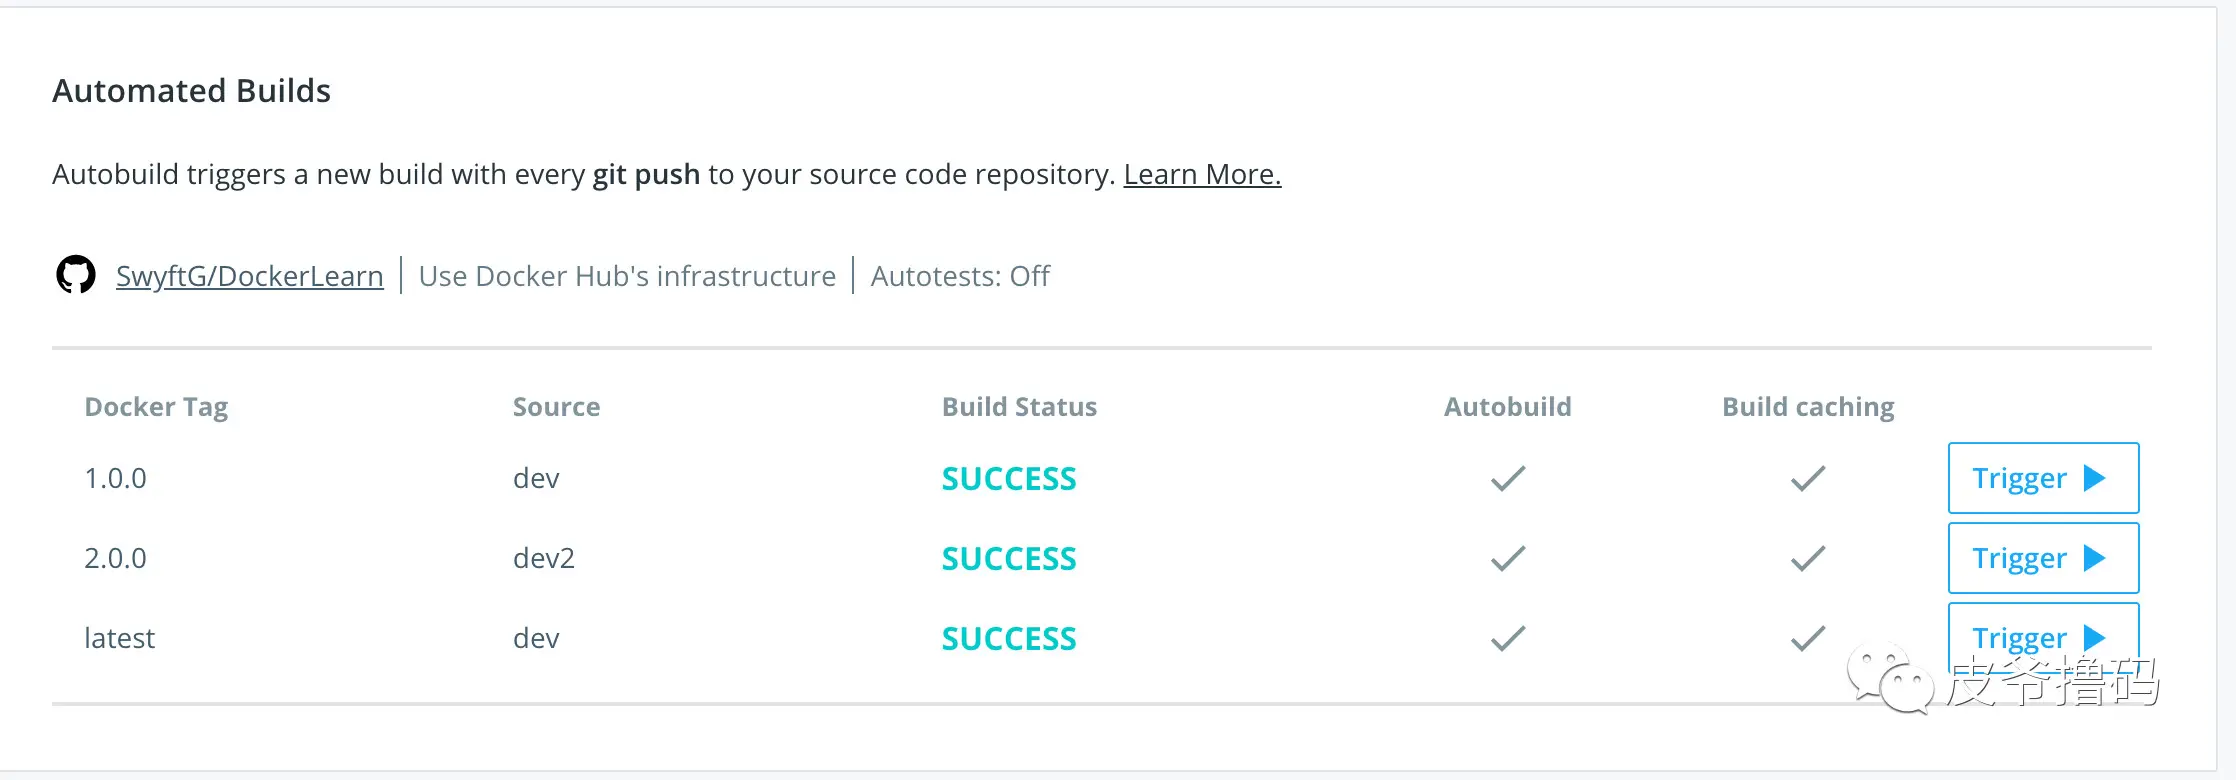2236x780 pixels.
Task: Click the Build caching checkmark for 1.0.0
Action: click(x=1808, y=478)
